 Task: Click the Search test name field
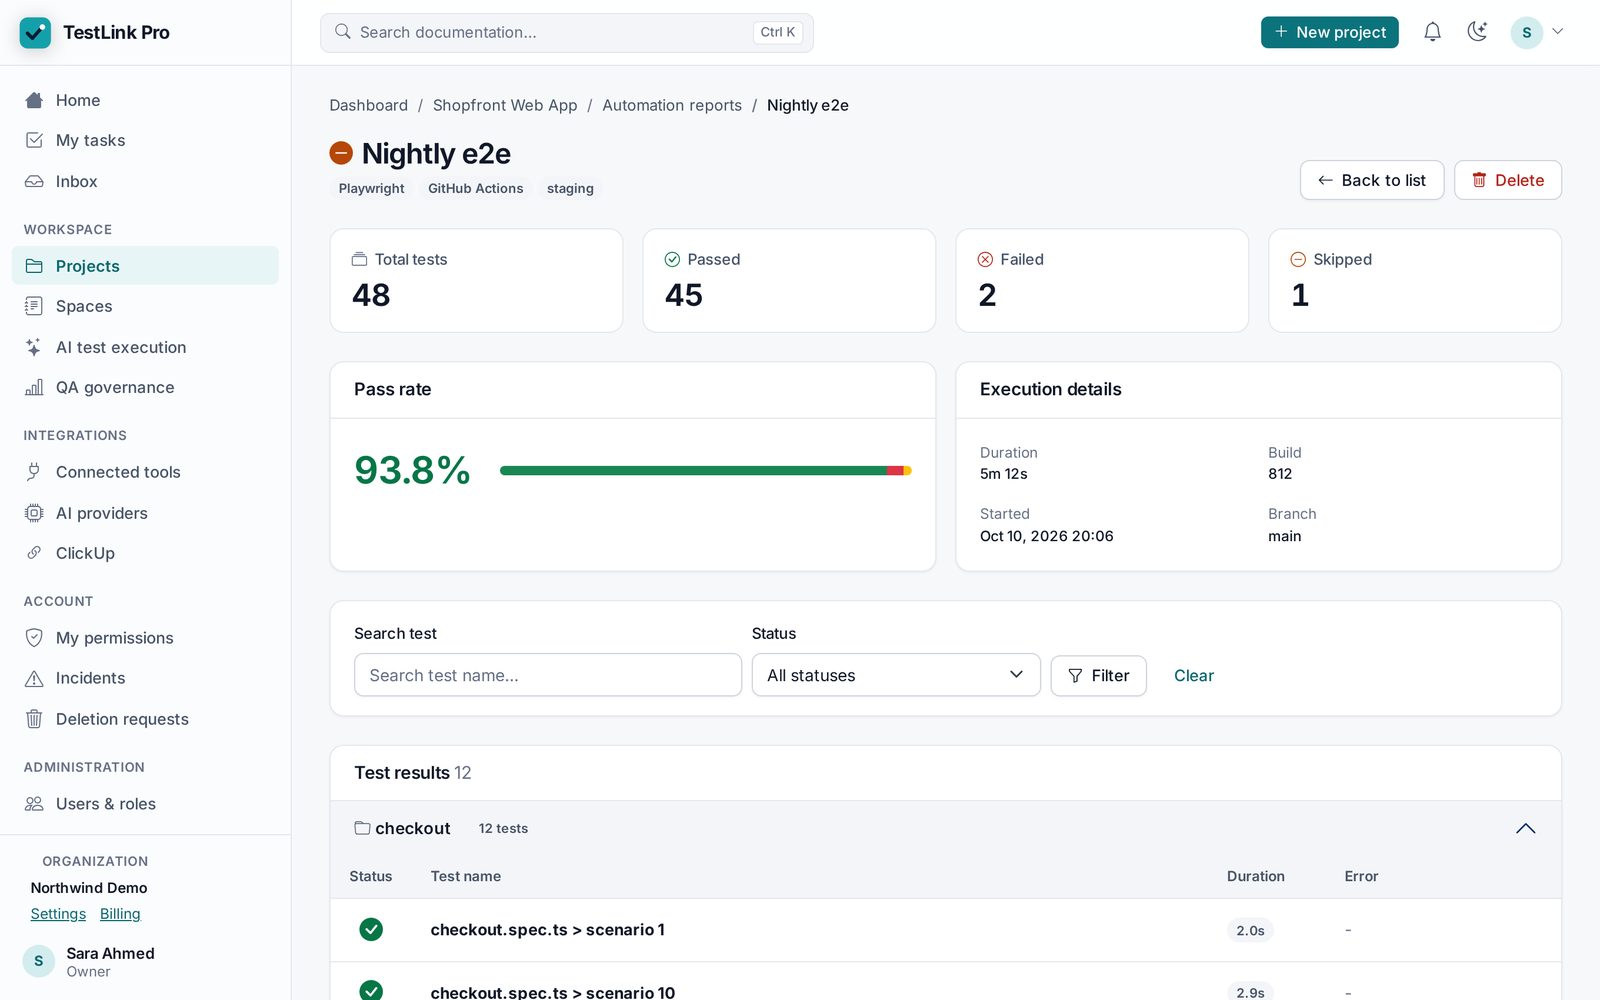tap(548, 675)
